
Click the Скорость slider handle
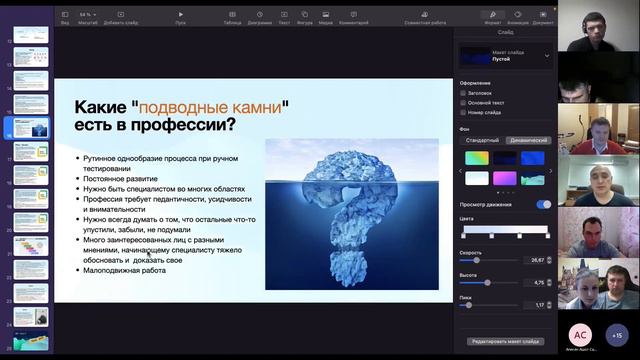(476, 260)
